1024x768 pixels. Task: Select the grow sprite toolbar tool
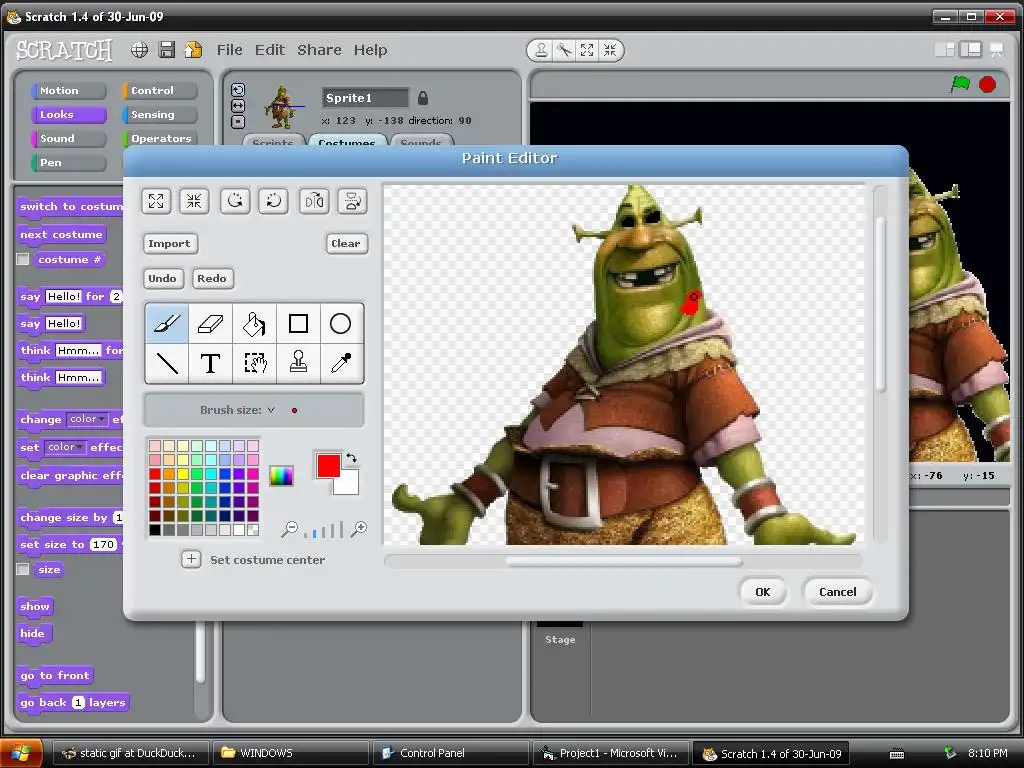[587, 50]
